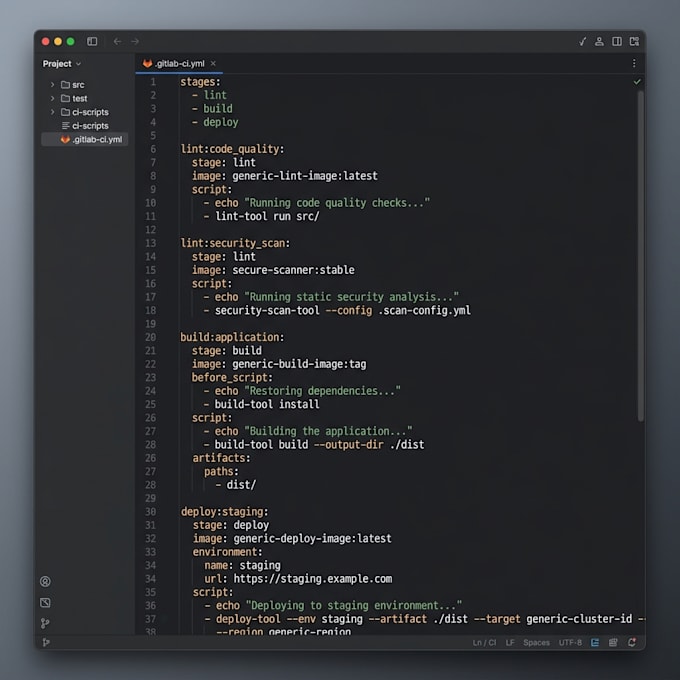The image size is (680, 680).
Task: Click the "before_script:" key
Action: 232,377
